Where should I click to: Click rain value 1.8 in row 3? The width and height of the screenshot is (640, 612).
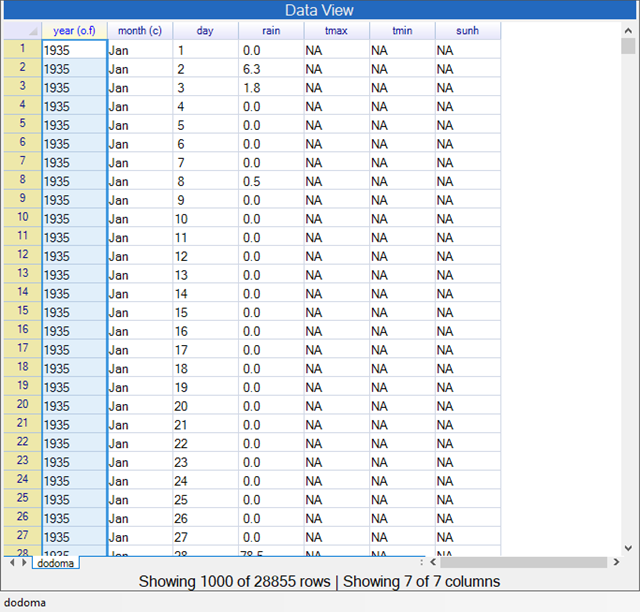click(271, 87)
